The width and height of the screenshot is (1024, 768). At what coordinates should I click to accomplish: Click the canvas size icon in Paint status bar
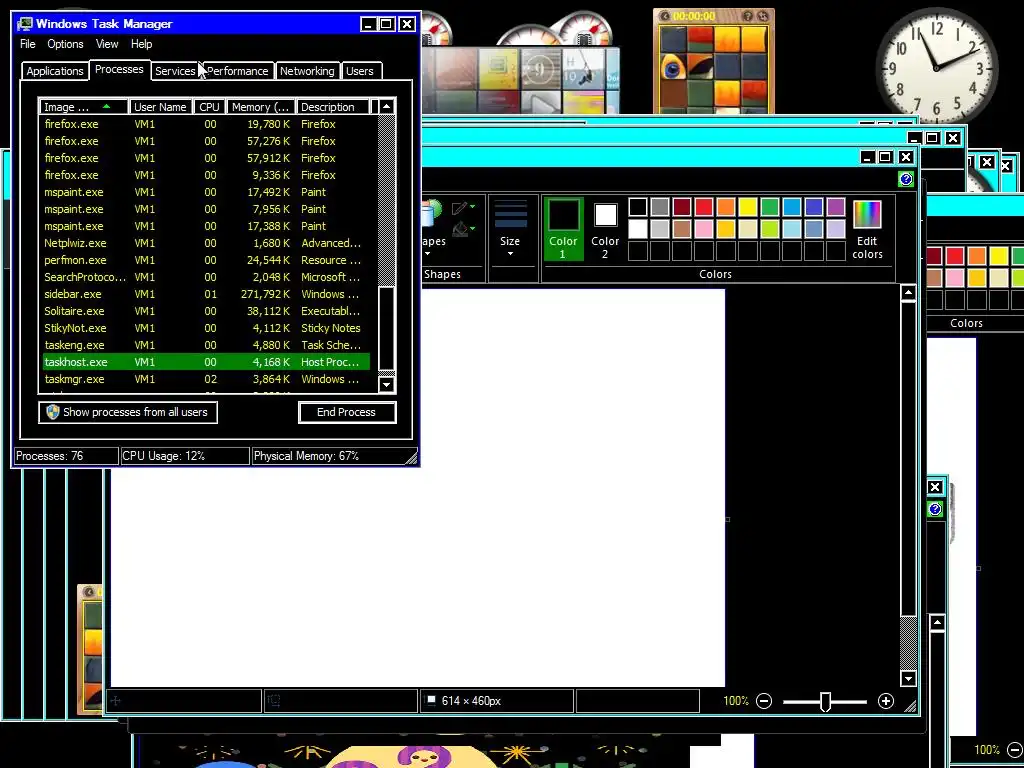pos(430,700)
